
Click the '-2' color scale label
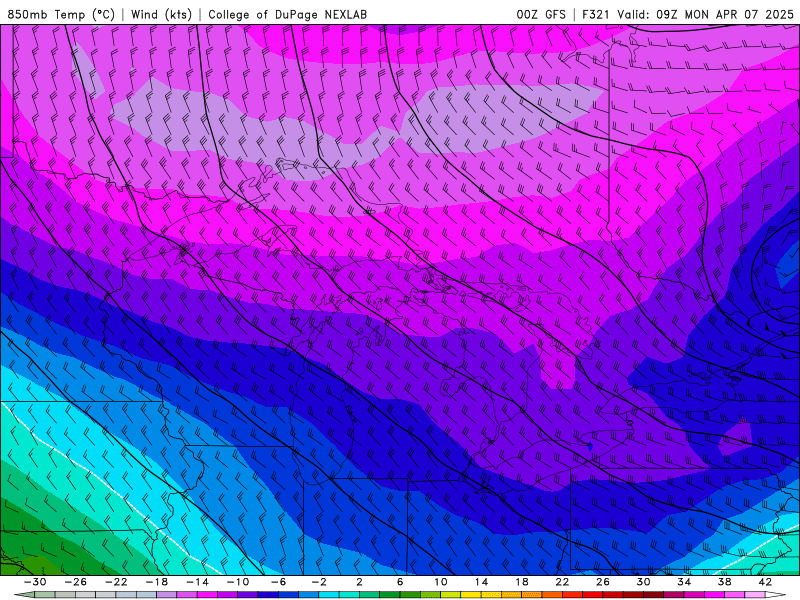point(319,582)
